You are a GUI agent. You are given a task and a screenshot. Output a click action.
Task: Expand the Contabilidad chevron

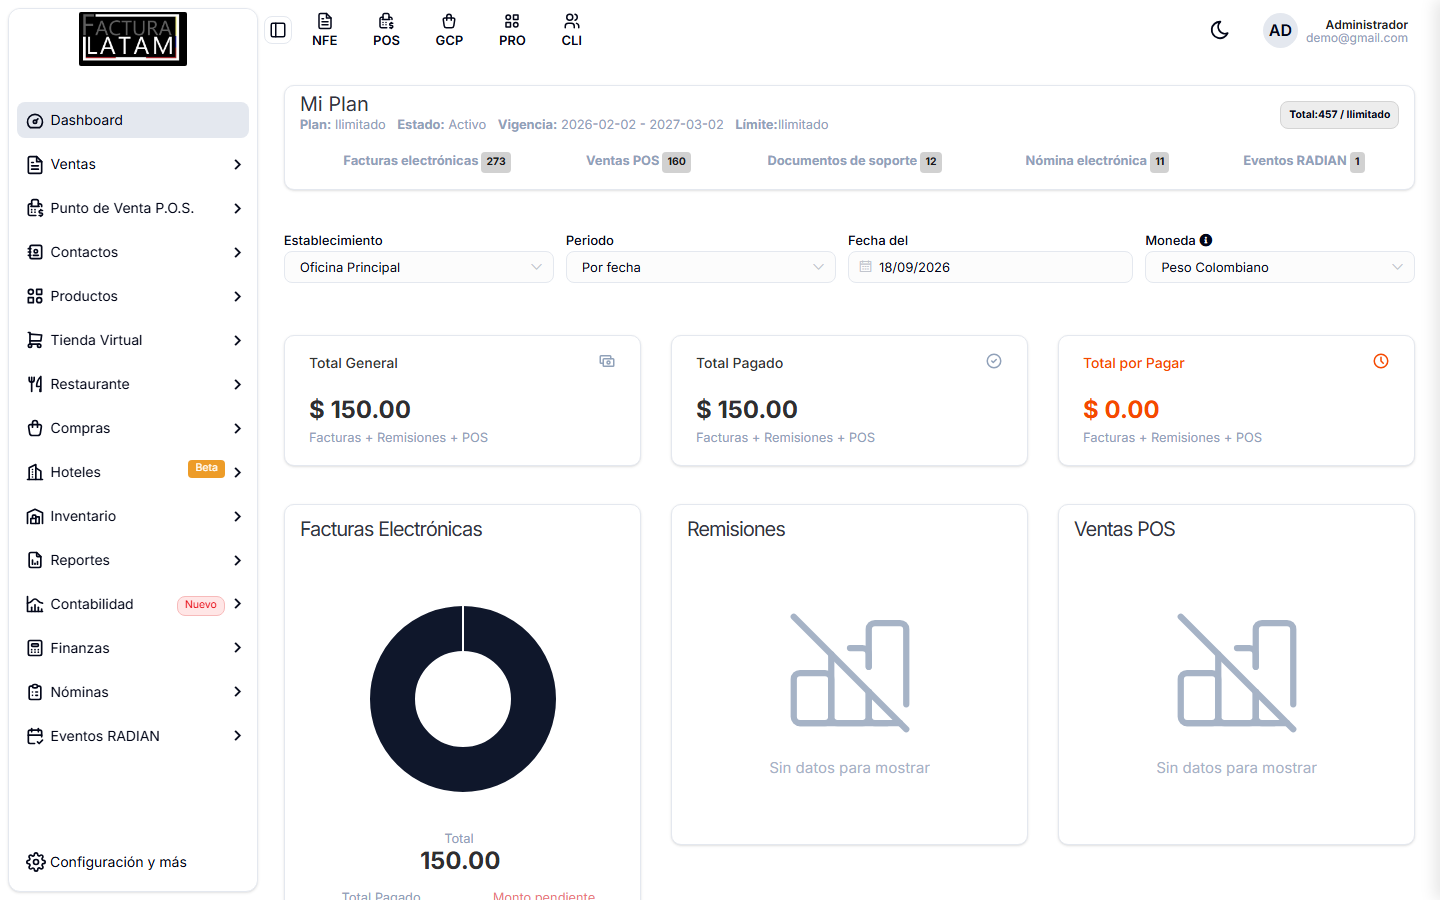[x=237, y=604]
